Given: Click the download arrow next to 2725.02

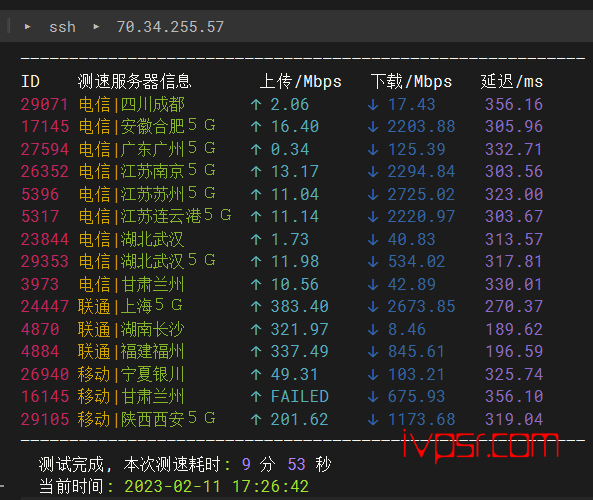Looking at the screenshot, I should click(373, 194).
